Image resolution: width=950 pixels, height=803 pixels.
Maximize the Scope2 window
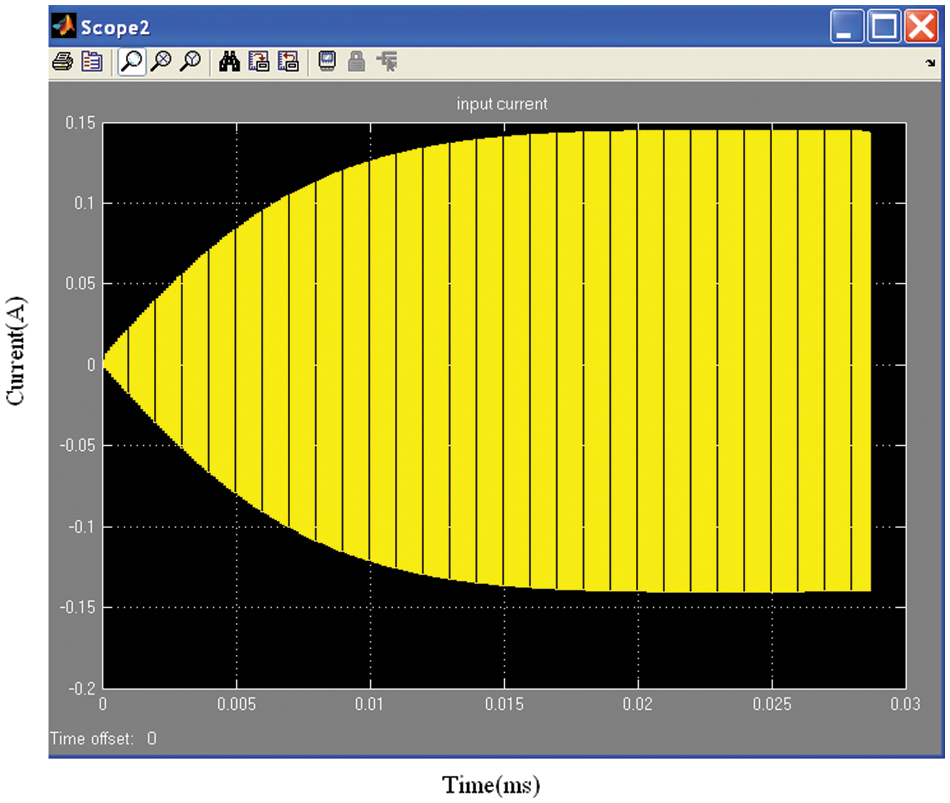pyautogui.click(x=884, y=27)
